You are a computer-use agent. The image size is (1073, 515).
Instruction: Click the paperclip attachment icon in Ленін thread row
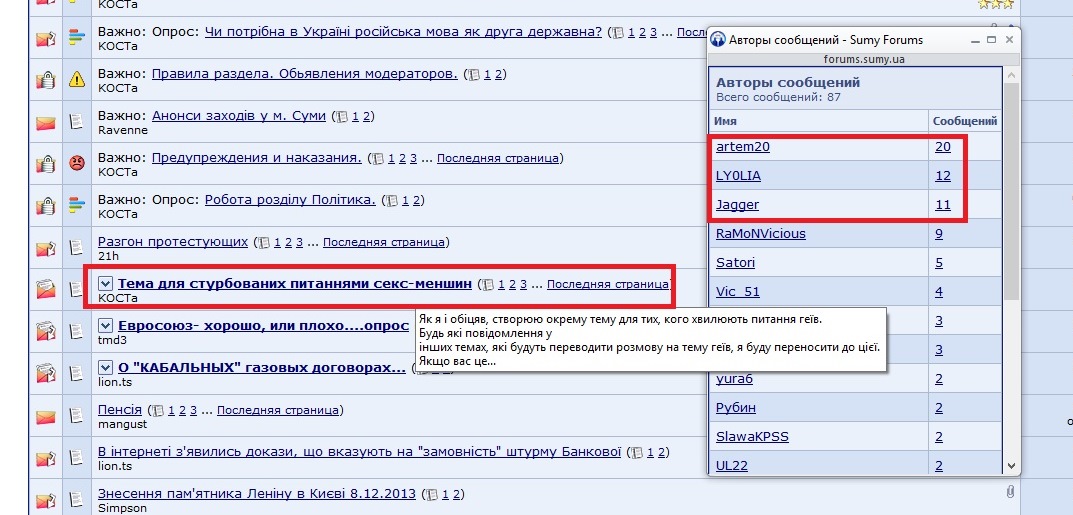1010,492
